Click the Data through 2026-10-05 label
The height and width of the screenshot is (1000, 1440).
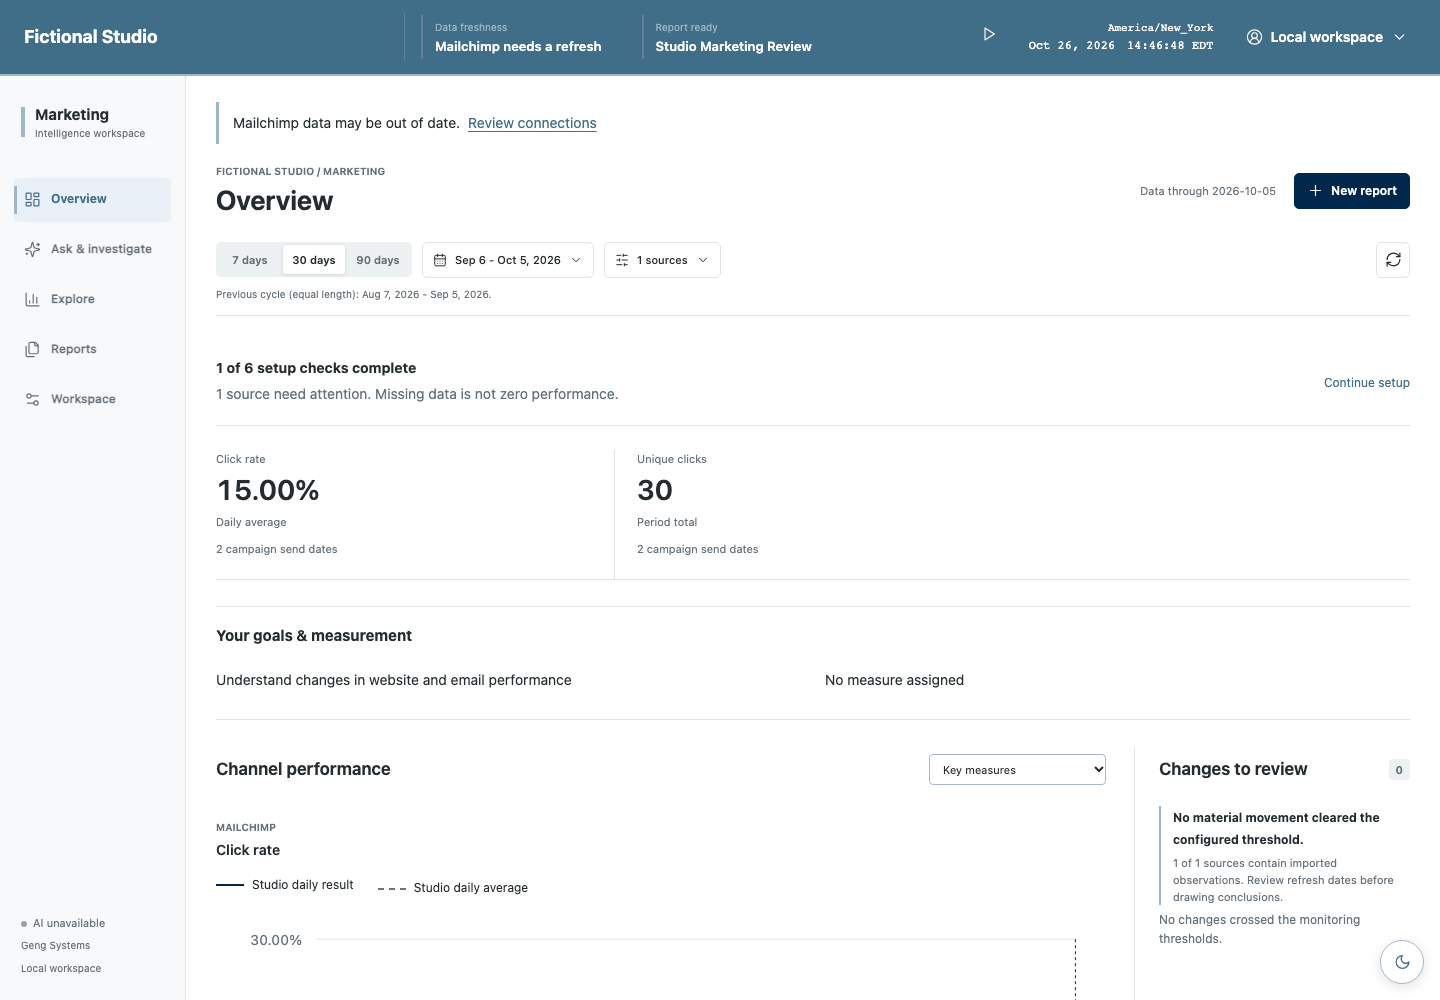(x=1208, y=191)
